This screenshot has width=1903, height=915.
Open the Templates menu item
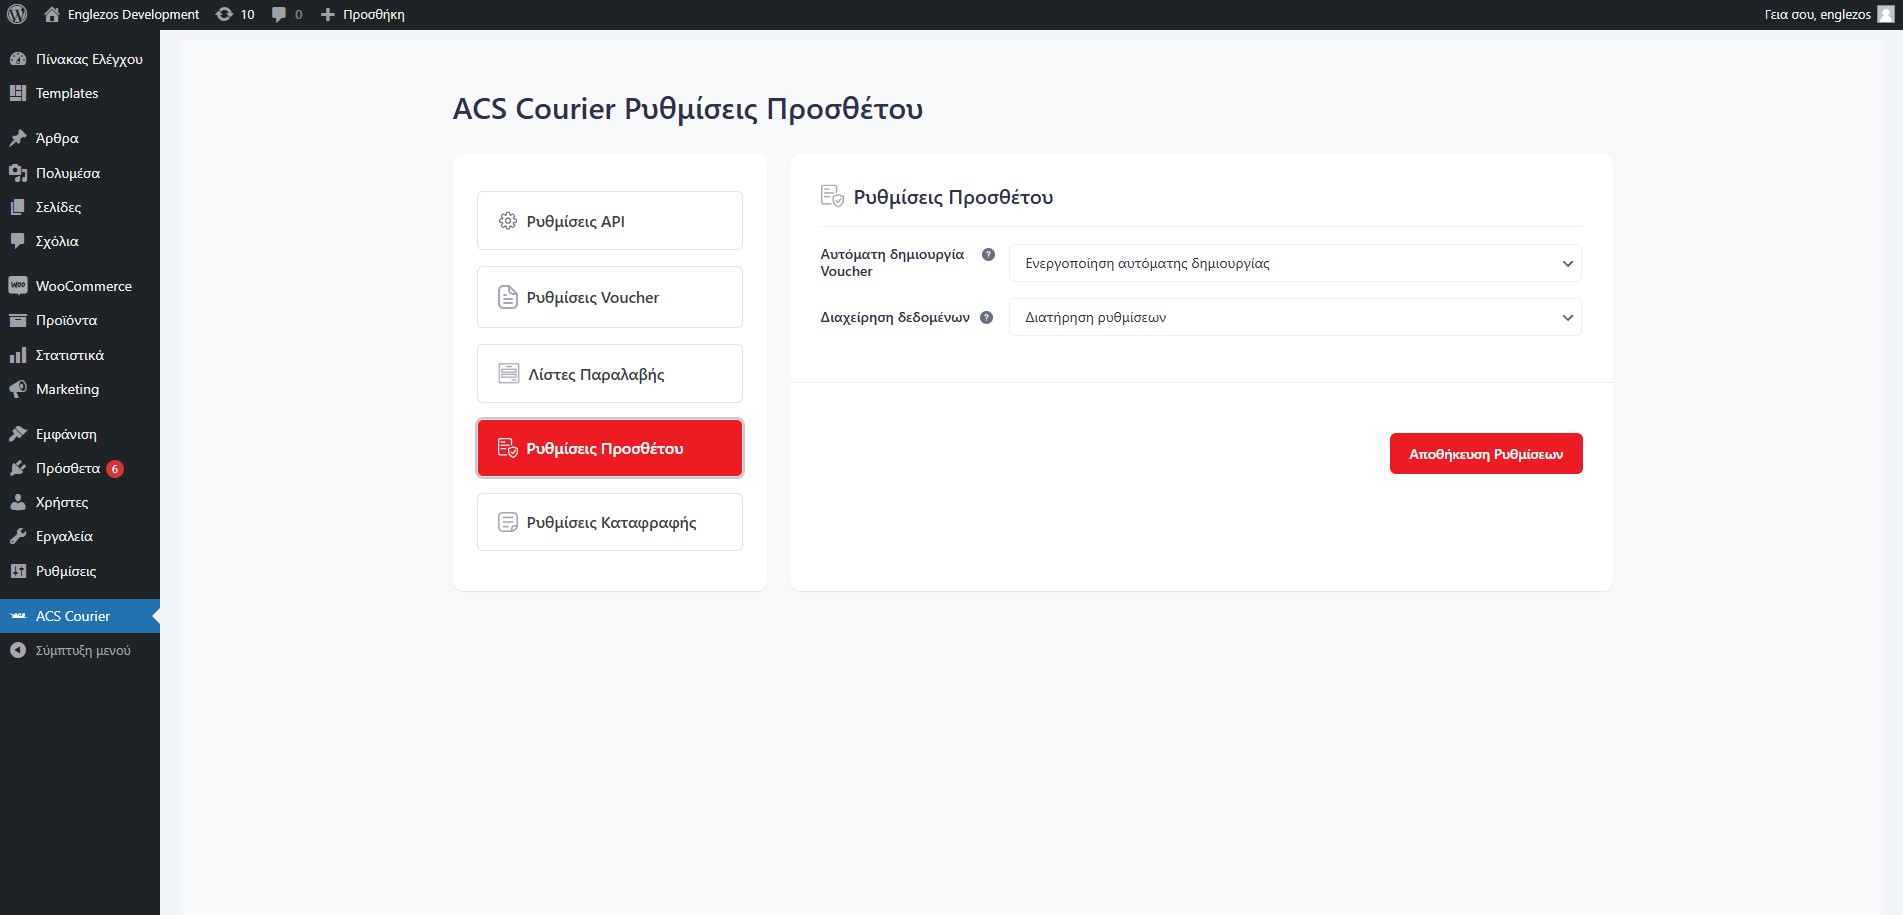click(x=80, y=93)
